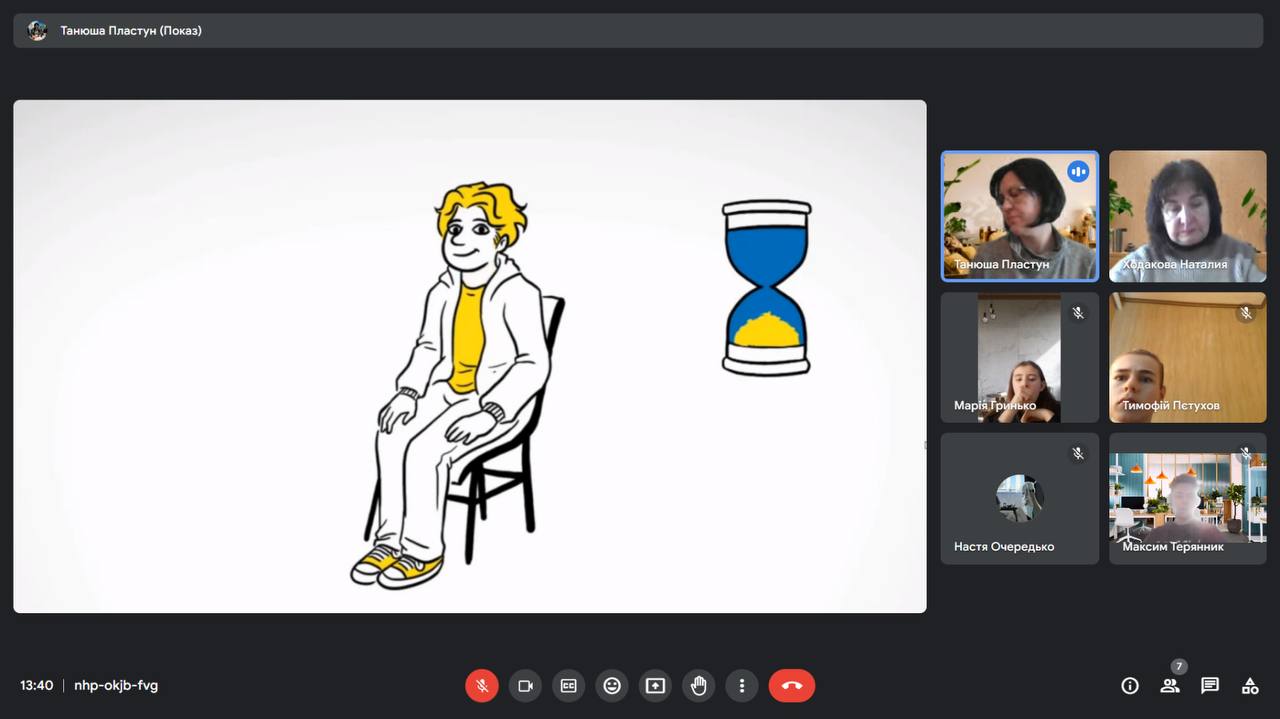The height and width of the screenshot is (719, 1280).
Task: Click the present screen icon
Action: pyautogui.click(x=655, y=686)
